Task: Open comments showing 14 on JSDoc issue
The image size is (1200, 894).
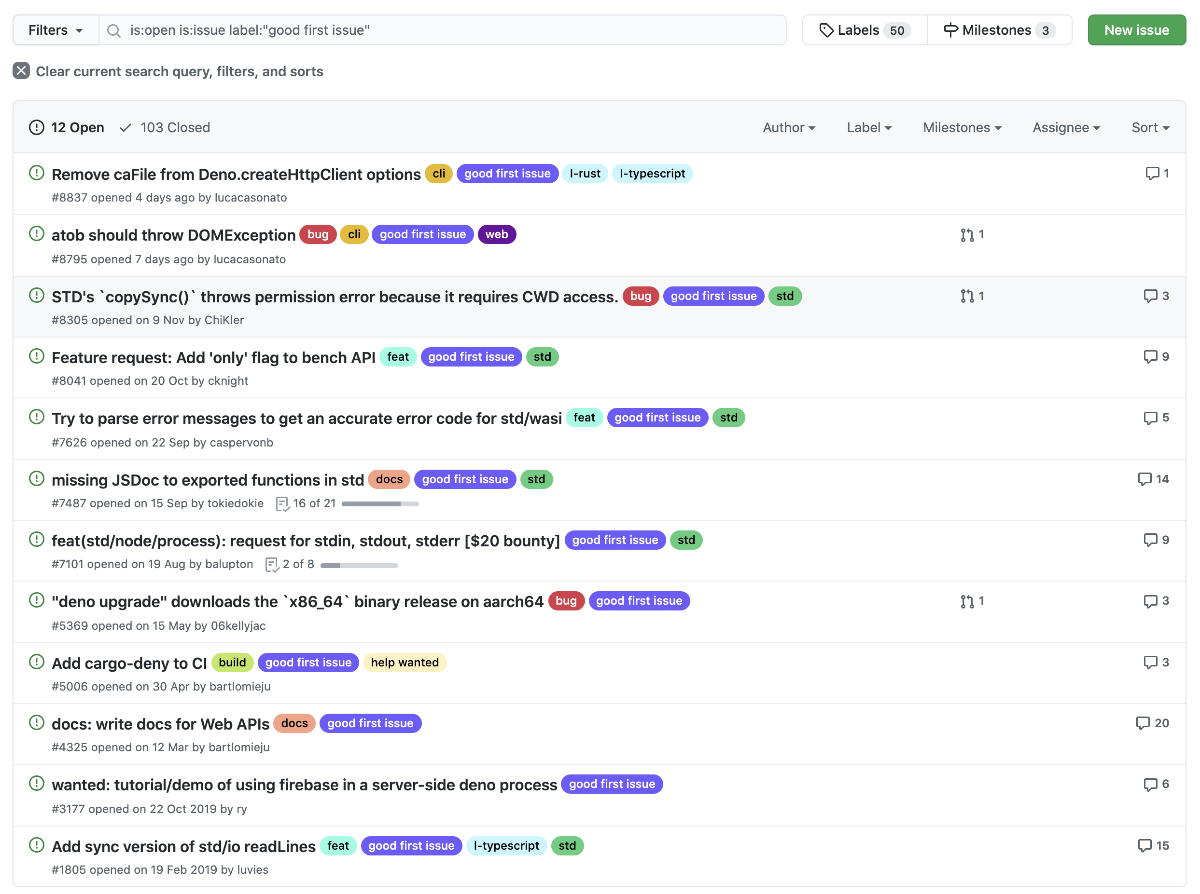Action: 1153,479
